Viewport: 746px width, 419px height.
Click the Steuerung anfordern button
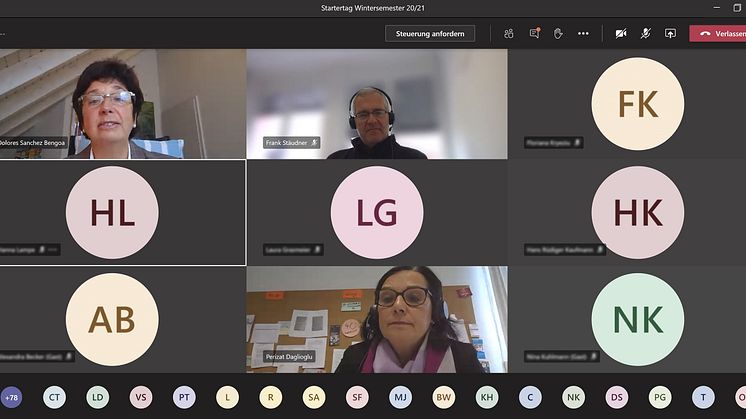[x=430, y=33]
